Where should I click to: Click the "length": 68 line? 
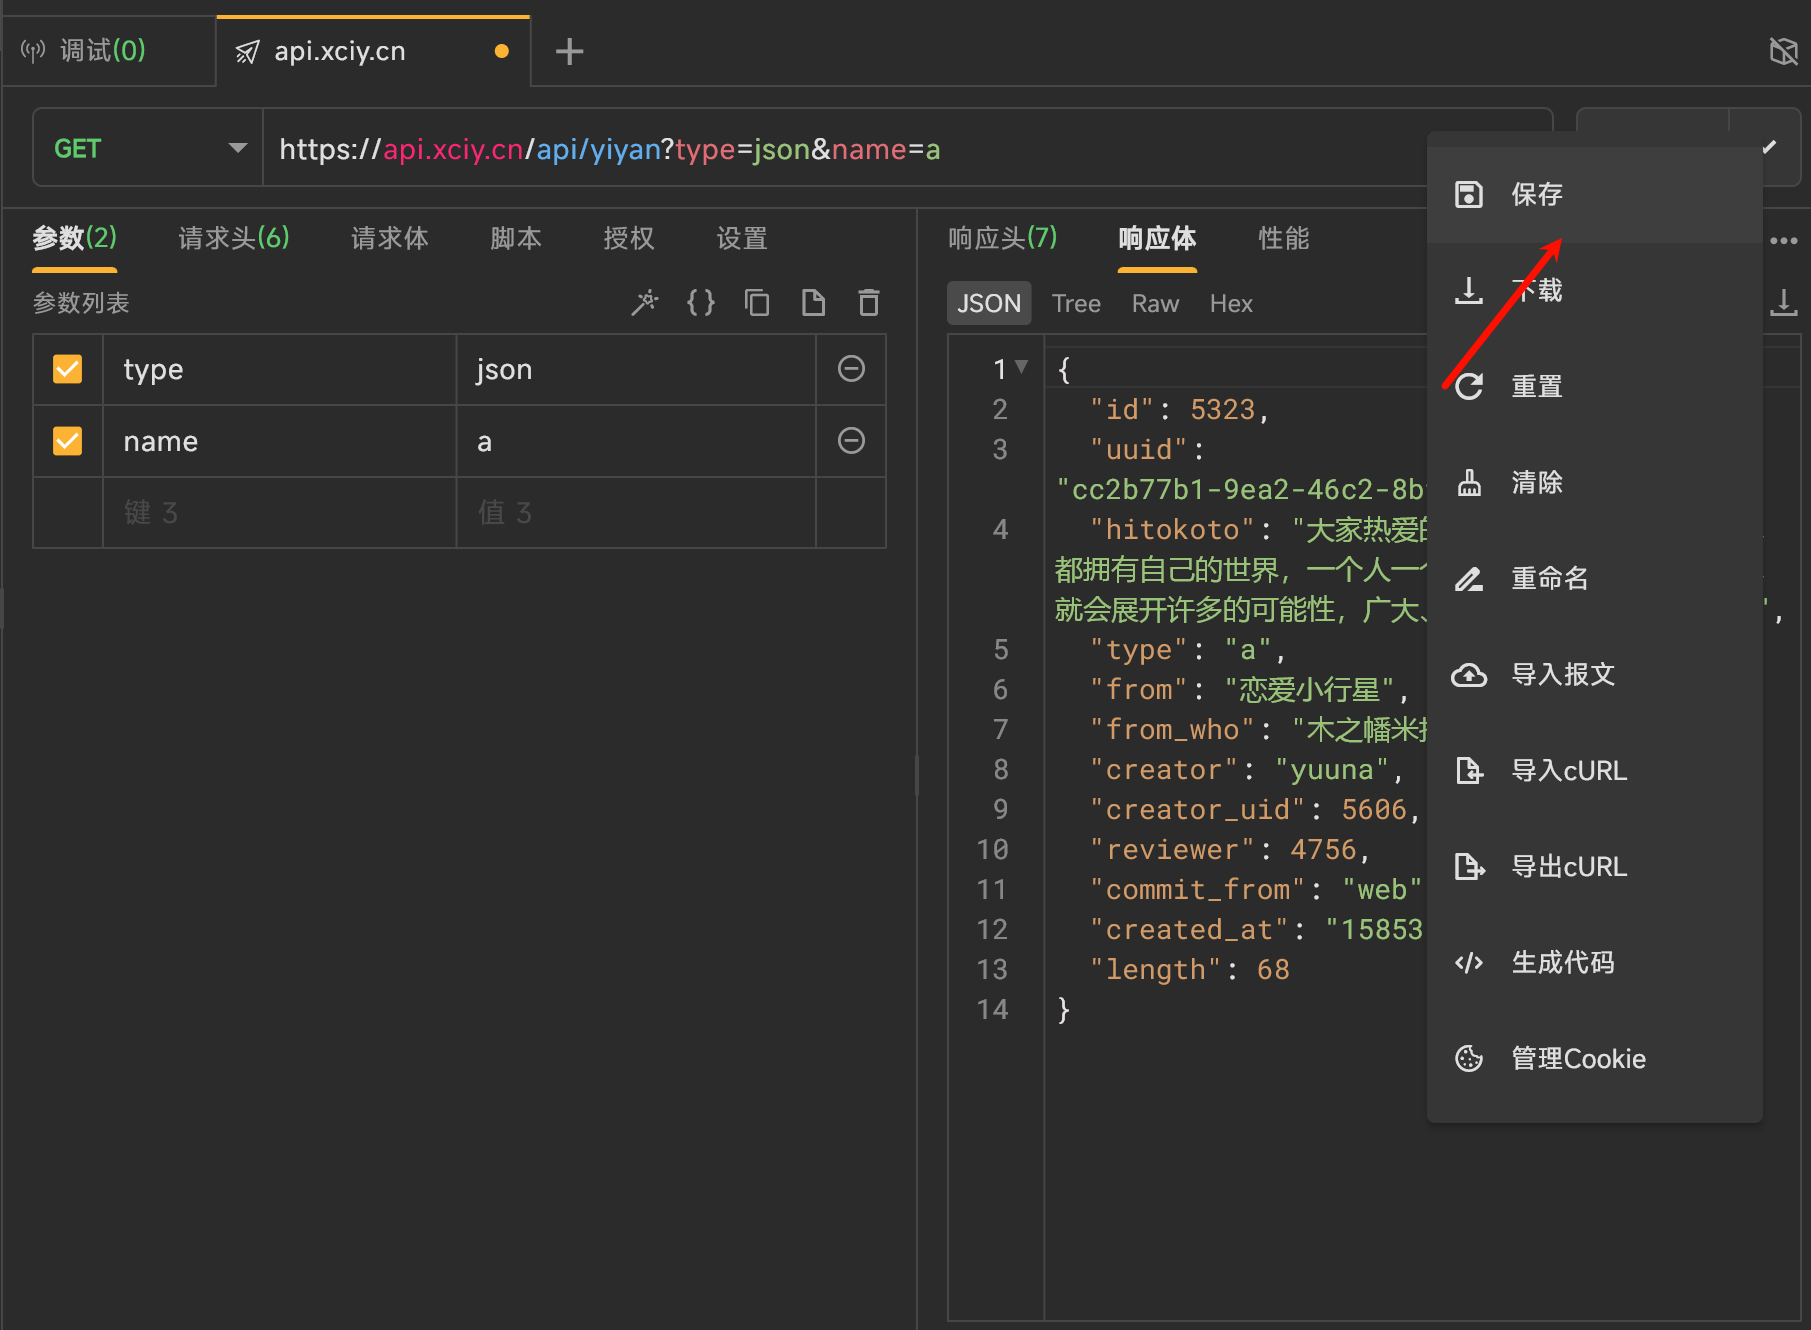pos(1189,969)
